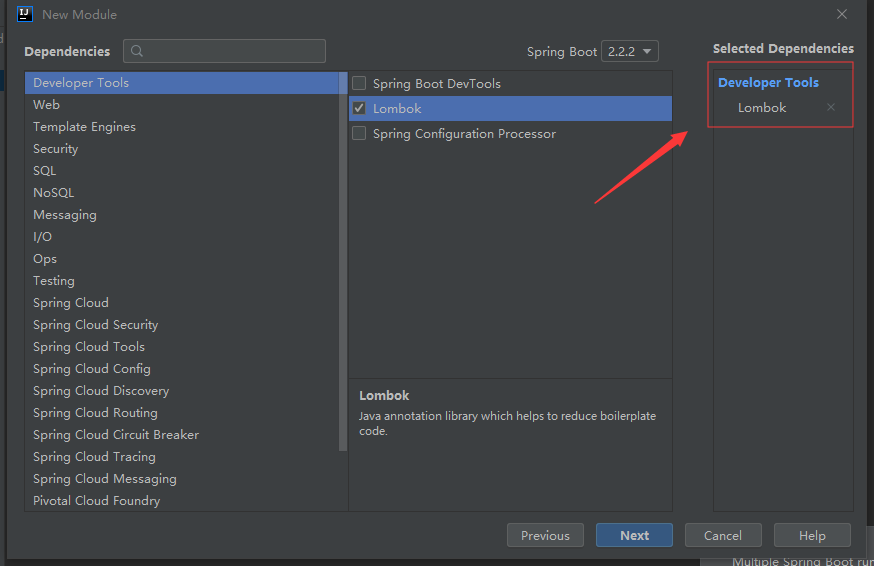Uncheck the Lombok checkbox
The height and width of the screenshot is (566, 874).
tap(359, 108)
